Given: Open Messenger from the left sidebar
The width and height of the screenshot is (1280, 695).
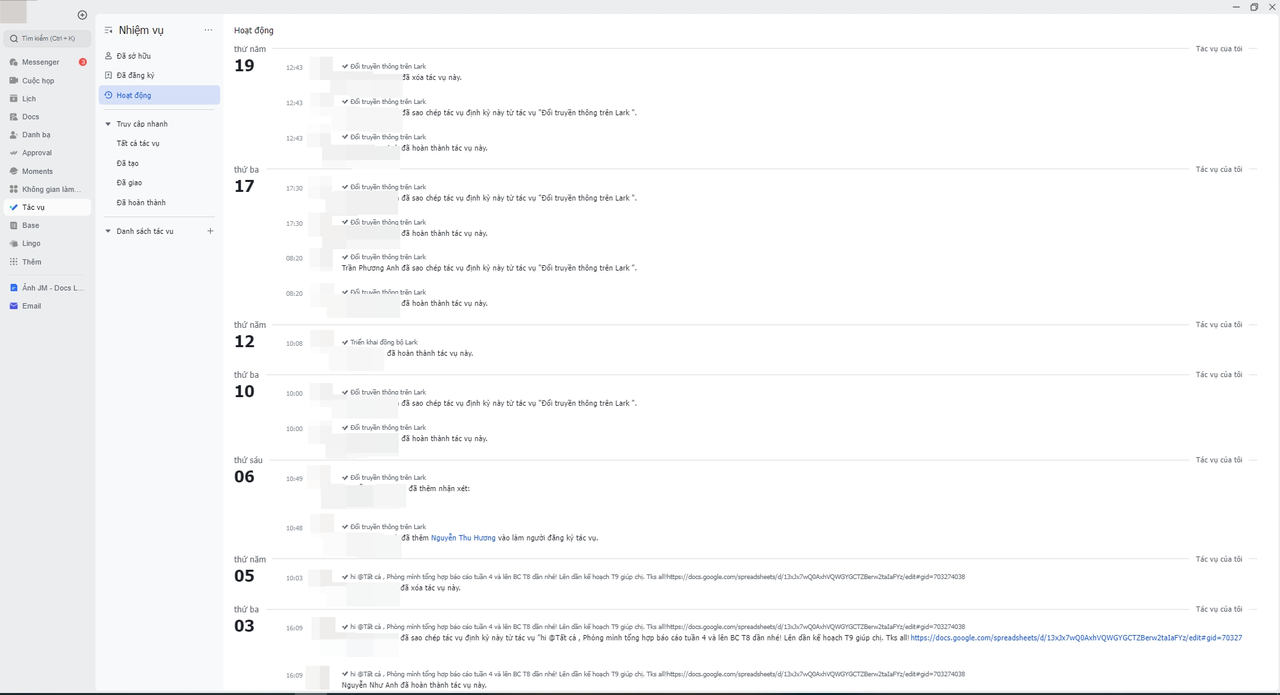Looking at the screenshot, I should [40, 62].
